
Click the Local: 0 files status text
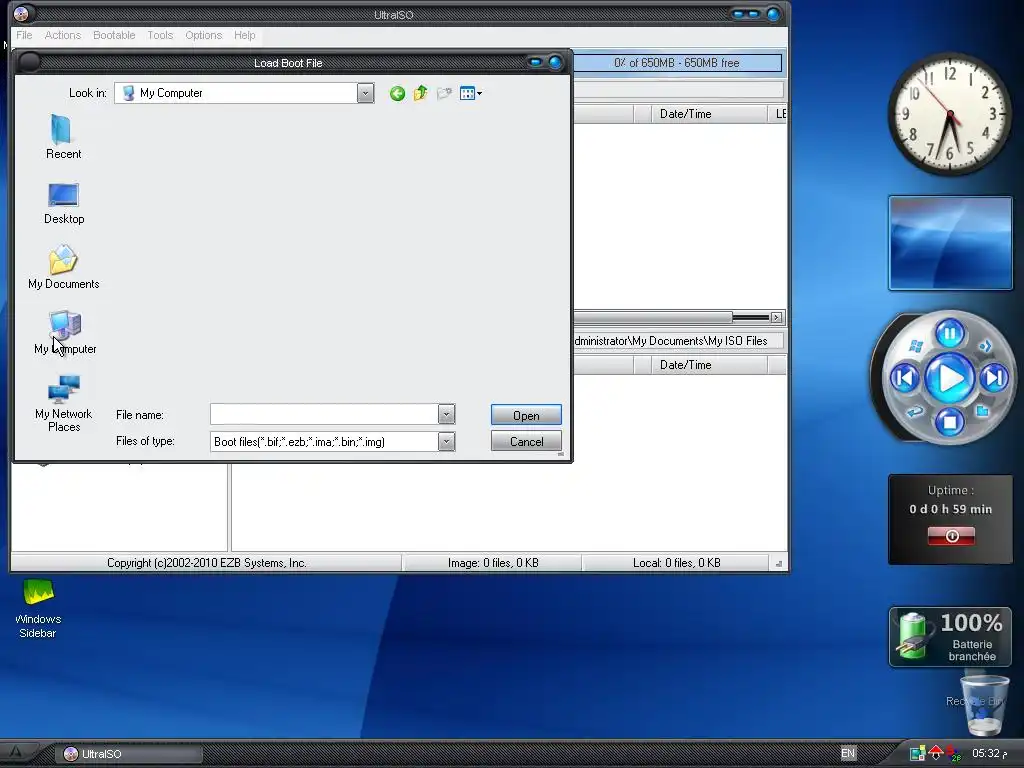coord(677,563)
